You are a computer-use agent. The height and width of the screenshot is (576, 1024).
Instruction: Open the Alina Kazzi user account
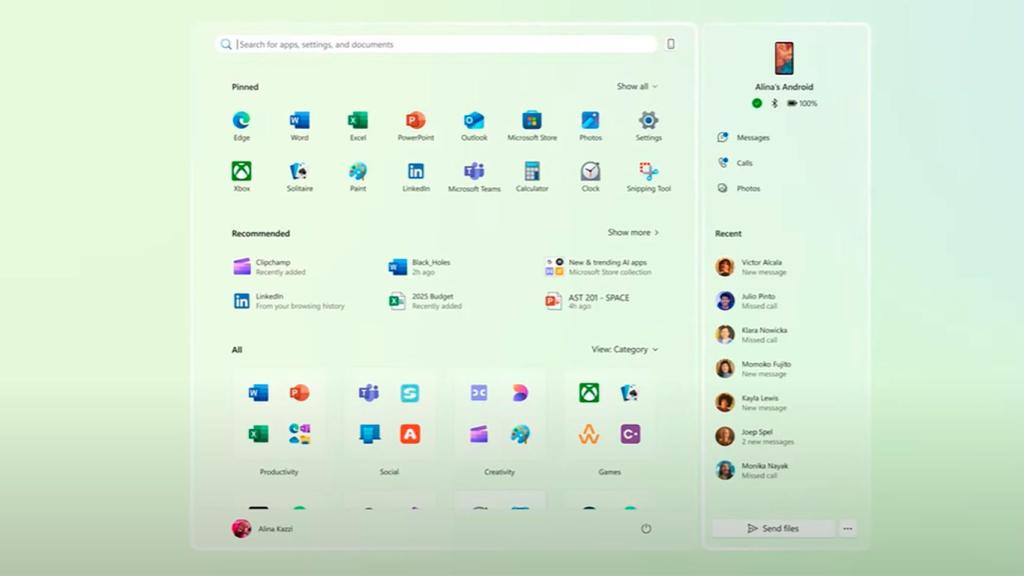point(263,528)
